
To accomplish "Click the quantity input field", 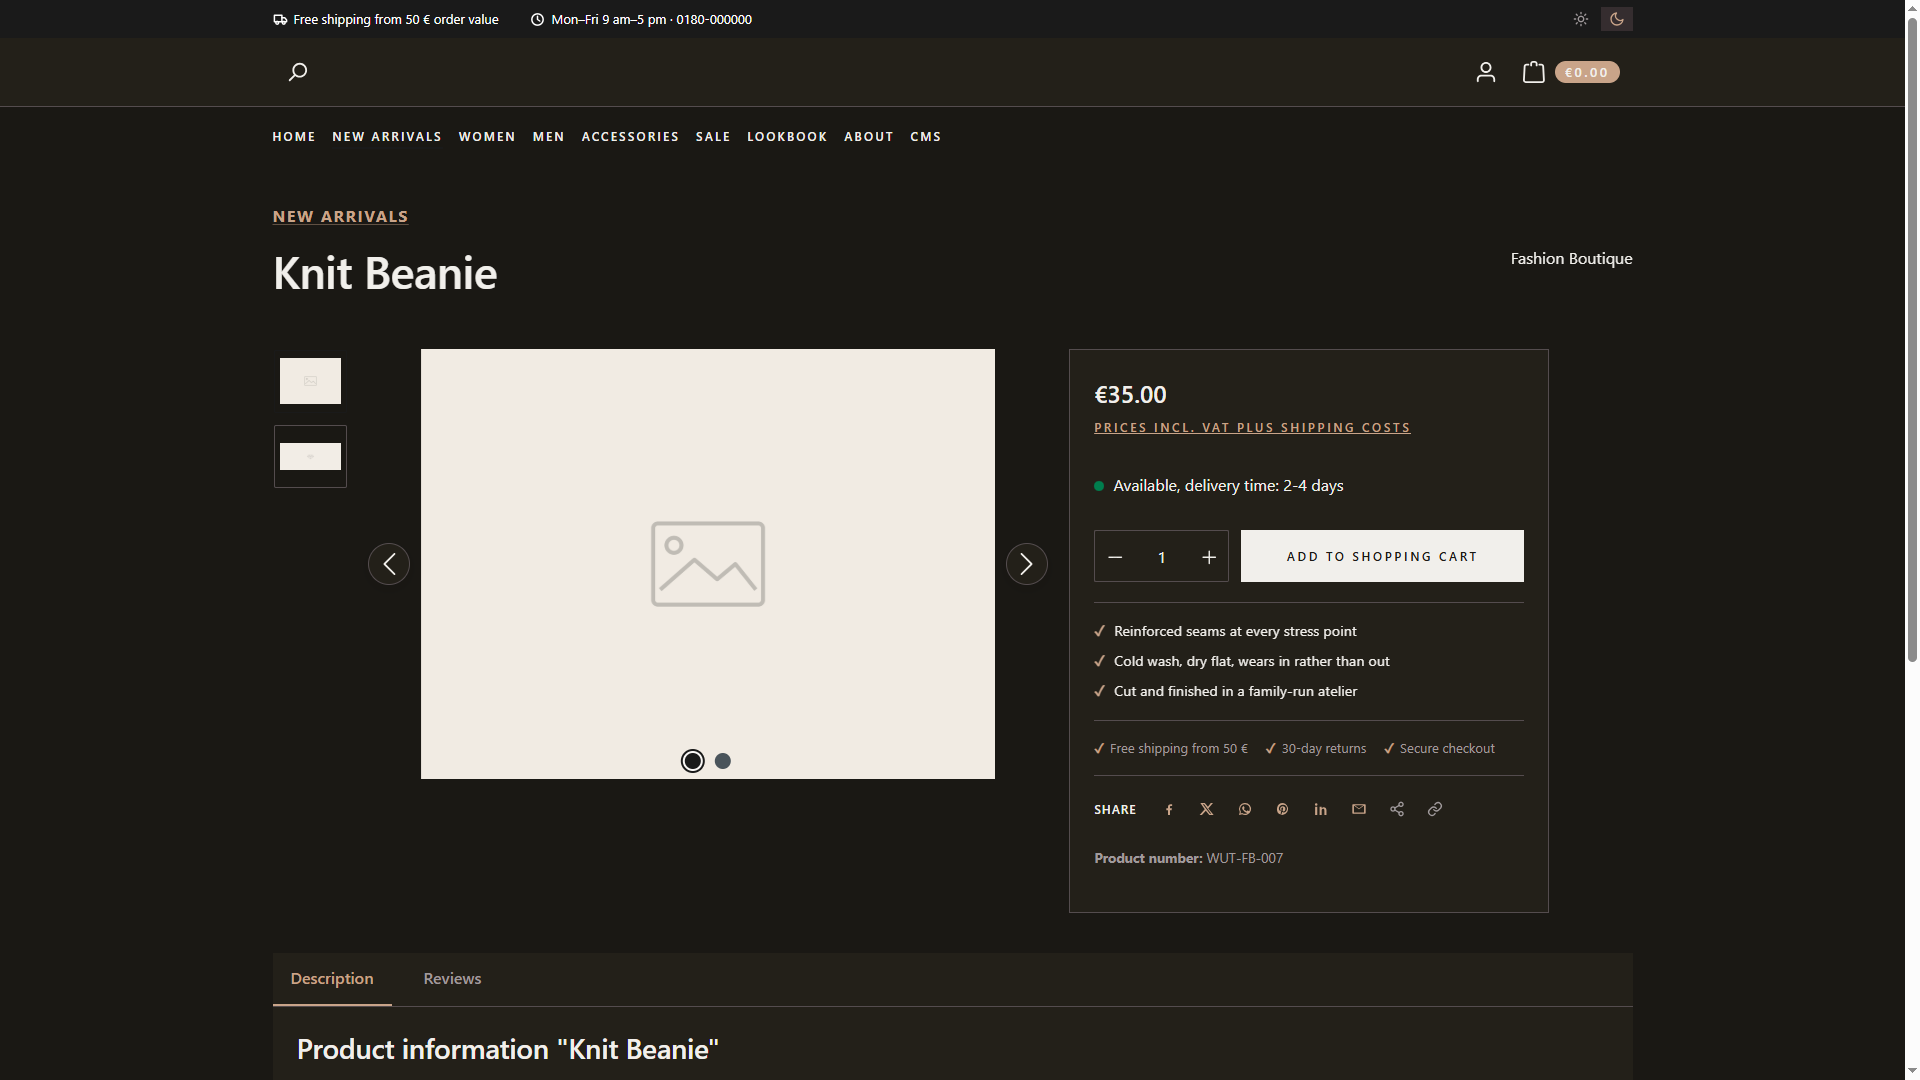I will coord(1162,557).
